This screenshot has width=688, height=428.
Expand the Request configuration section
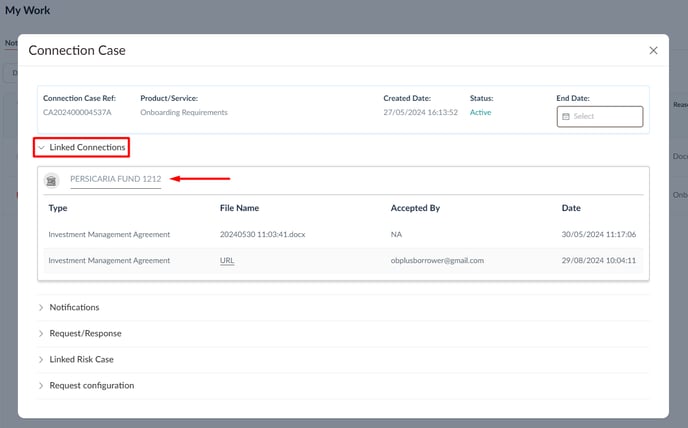(x=86, y=385)
